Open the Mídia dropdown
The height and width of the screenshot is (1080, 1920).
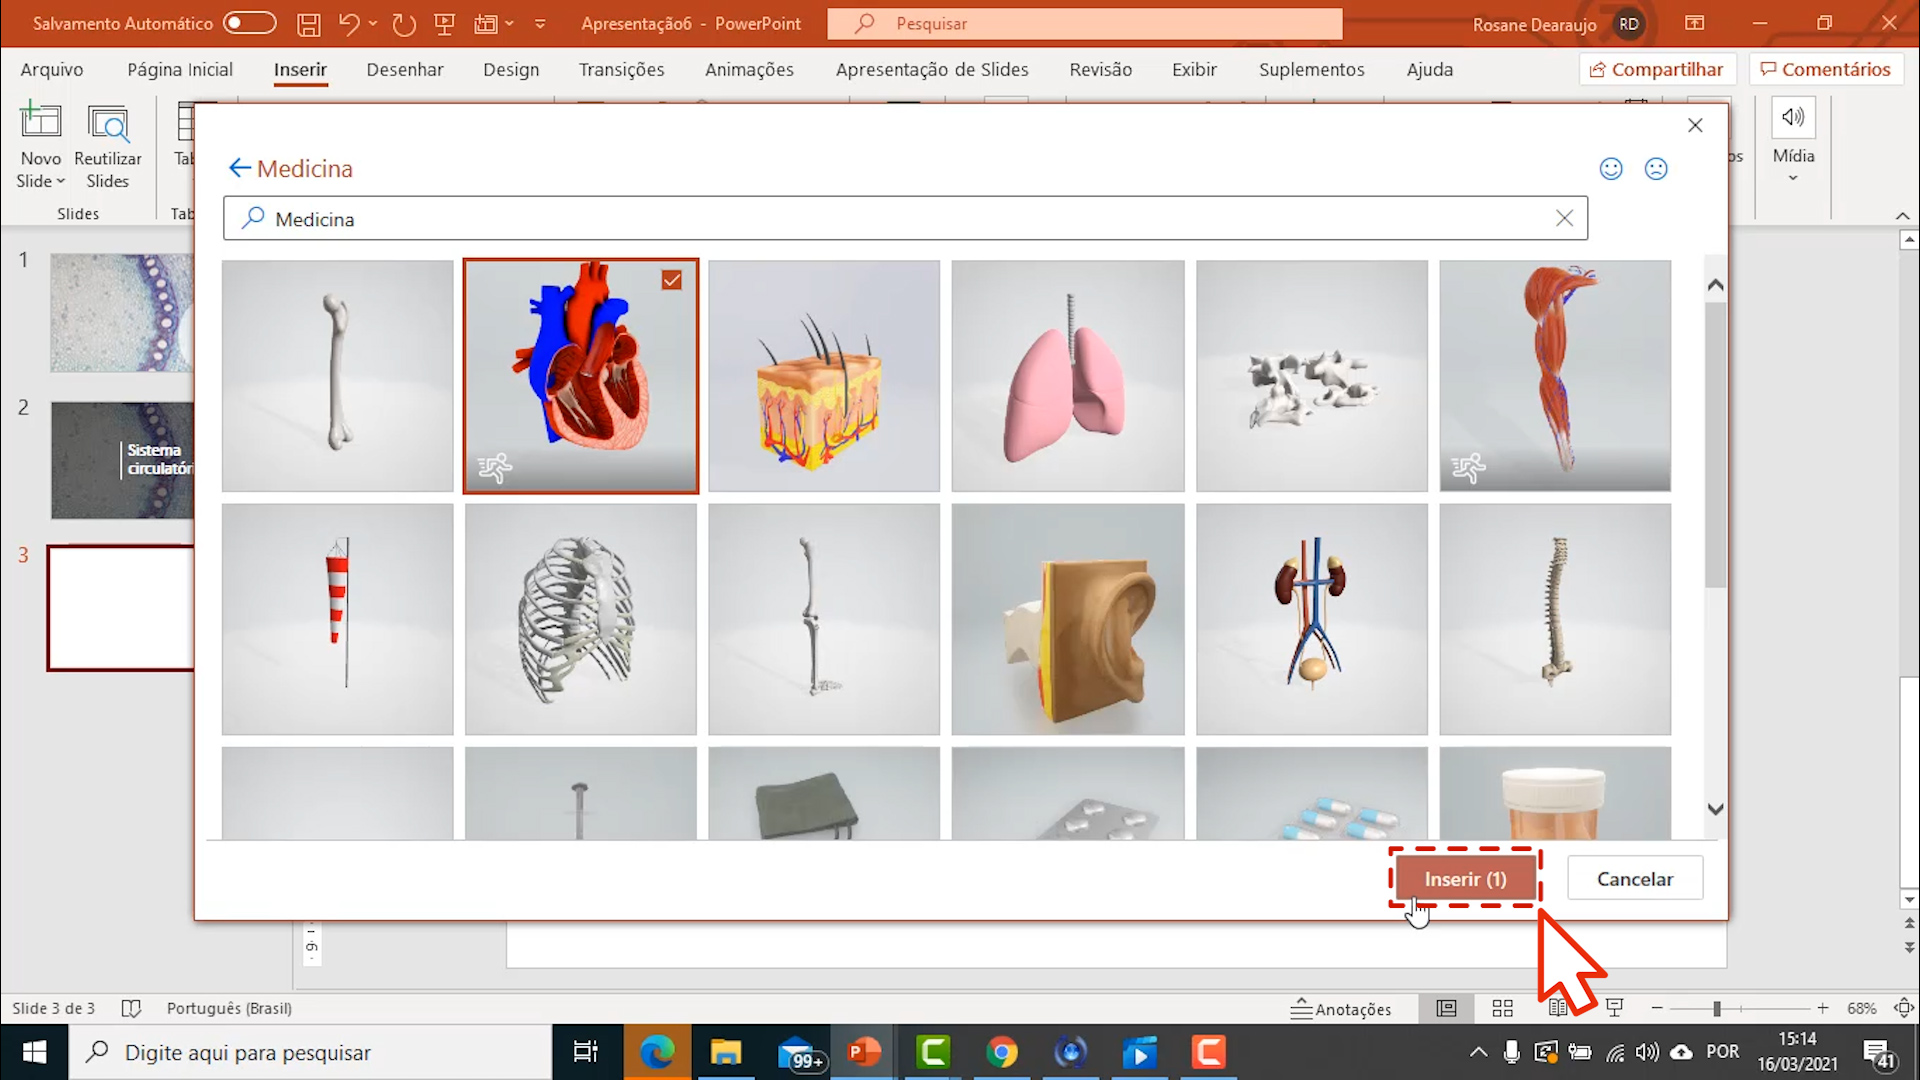point(1793,178)
